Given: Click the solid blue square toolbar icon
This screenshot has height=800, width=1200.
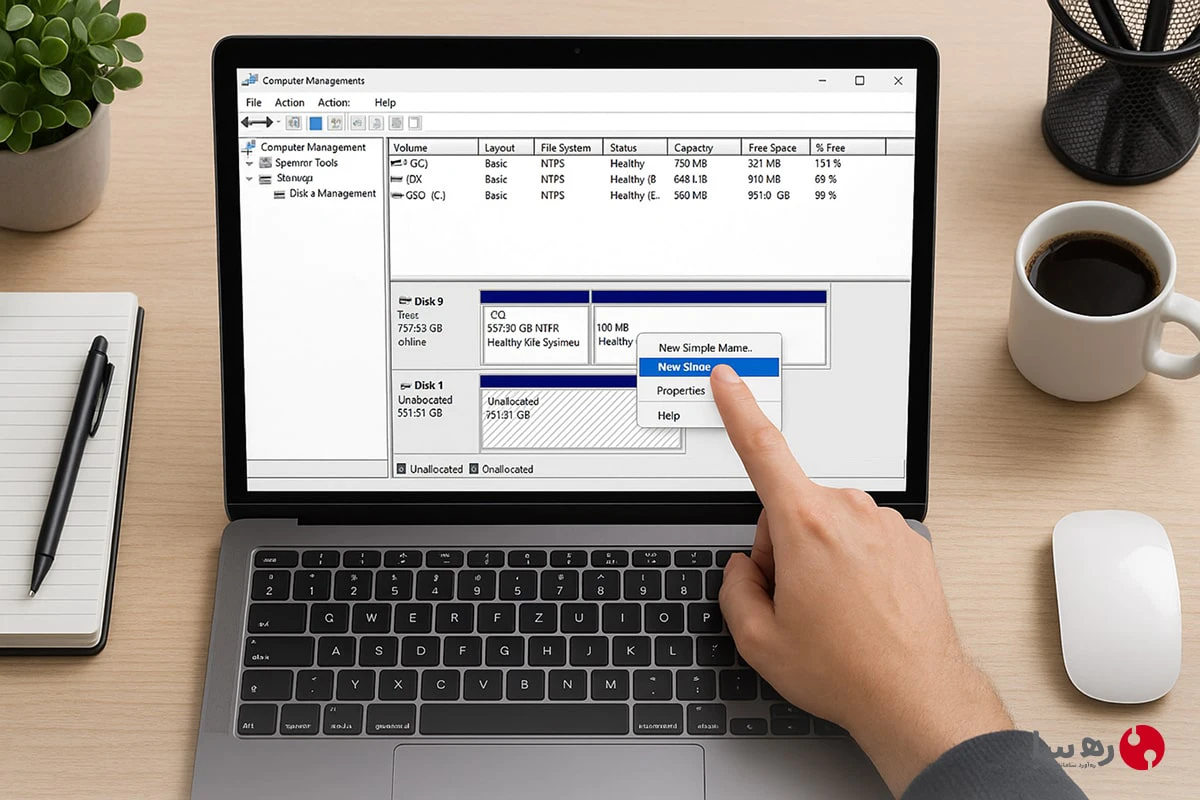Looking at the screenshot, I should click(x=315, y=123).
